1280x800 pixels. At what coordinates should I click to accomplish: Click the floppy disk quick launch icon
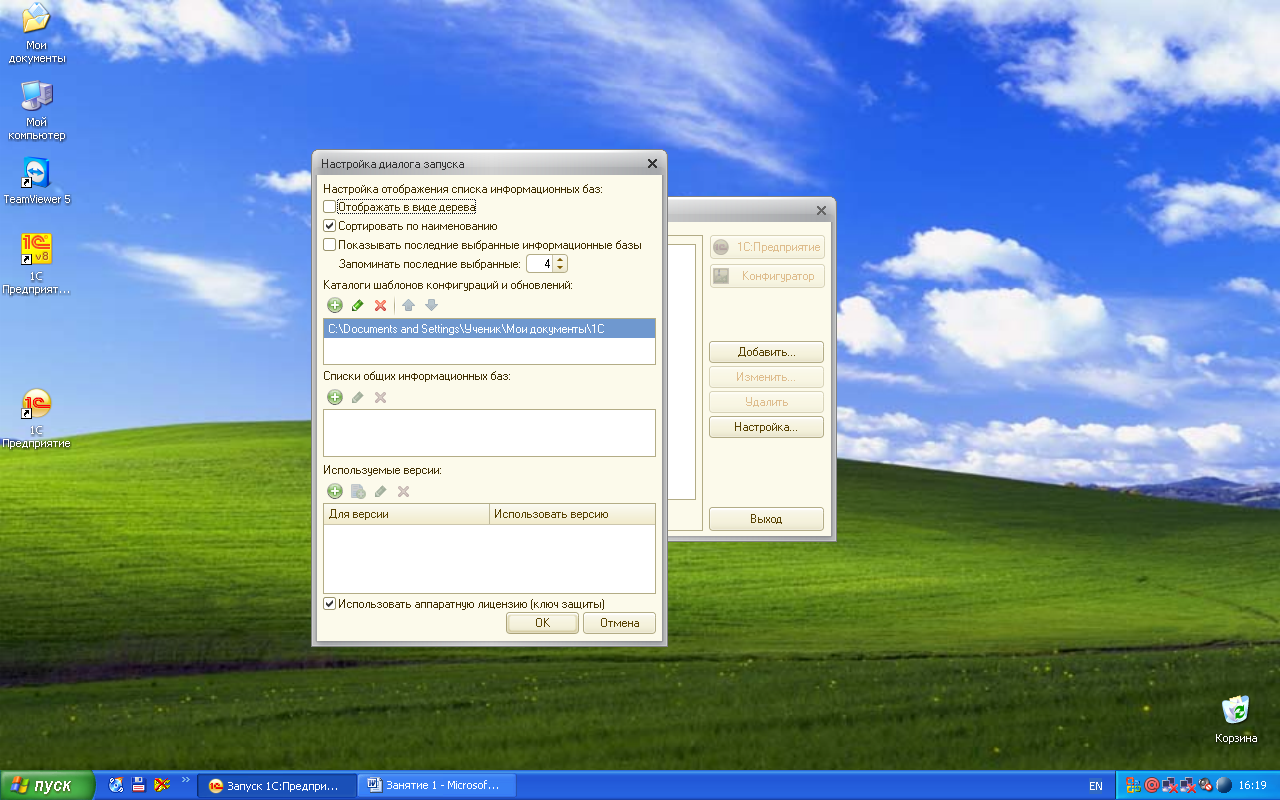click(139, 785)
